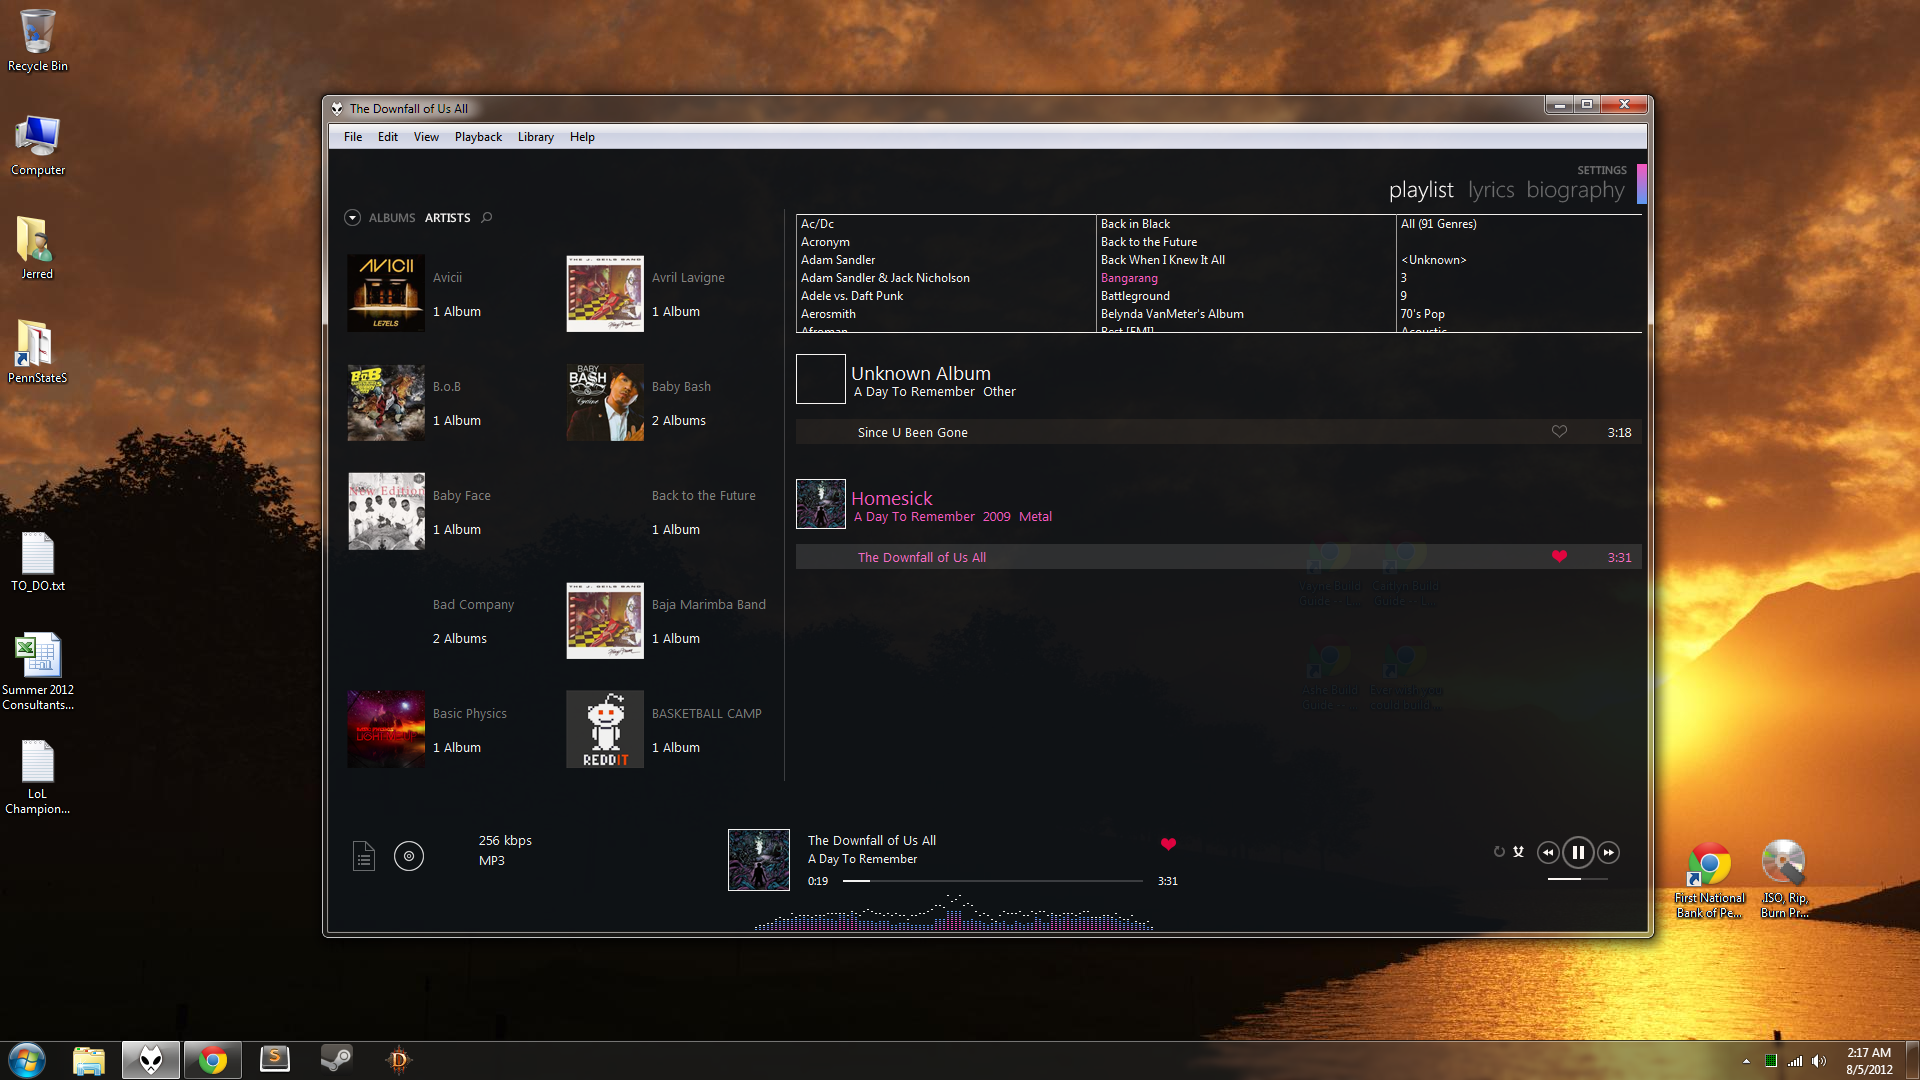Image resolution: width=1920 pixels, height=1080 pixels.
Task: Select Back in Black album
Action: coord(1135,224)
